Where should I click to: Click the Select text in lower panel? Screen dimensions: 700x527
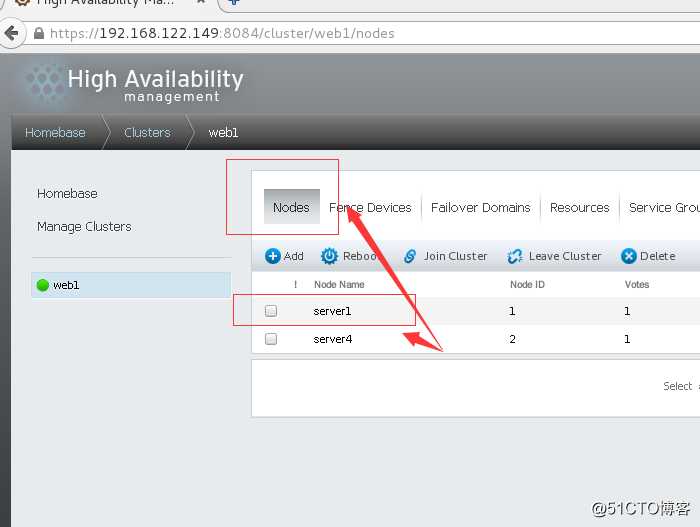click(x=678, y=386)
